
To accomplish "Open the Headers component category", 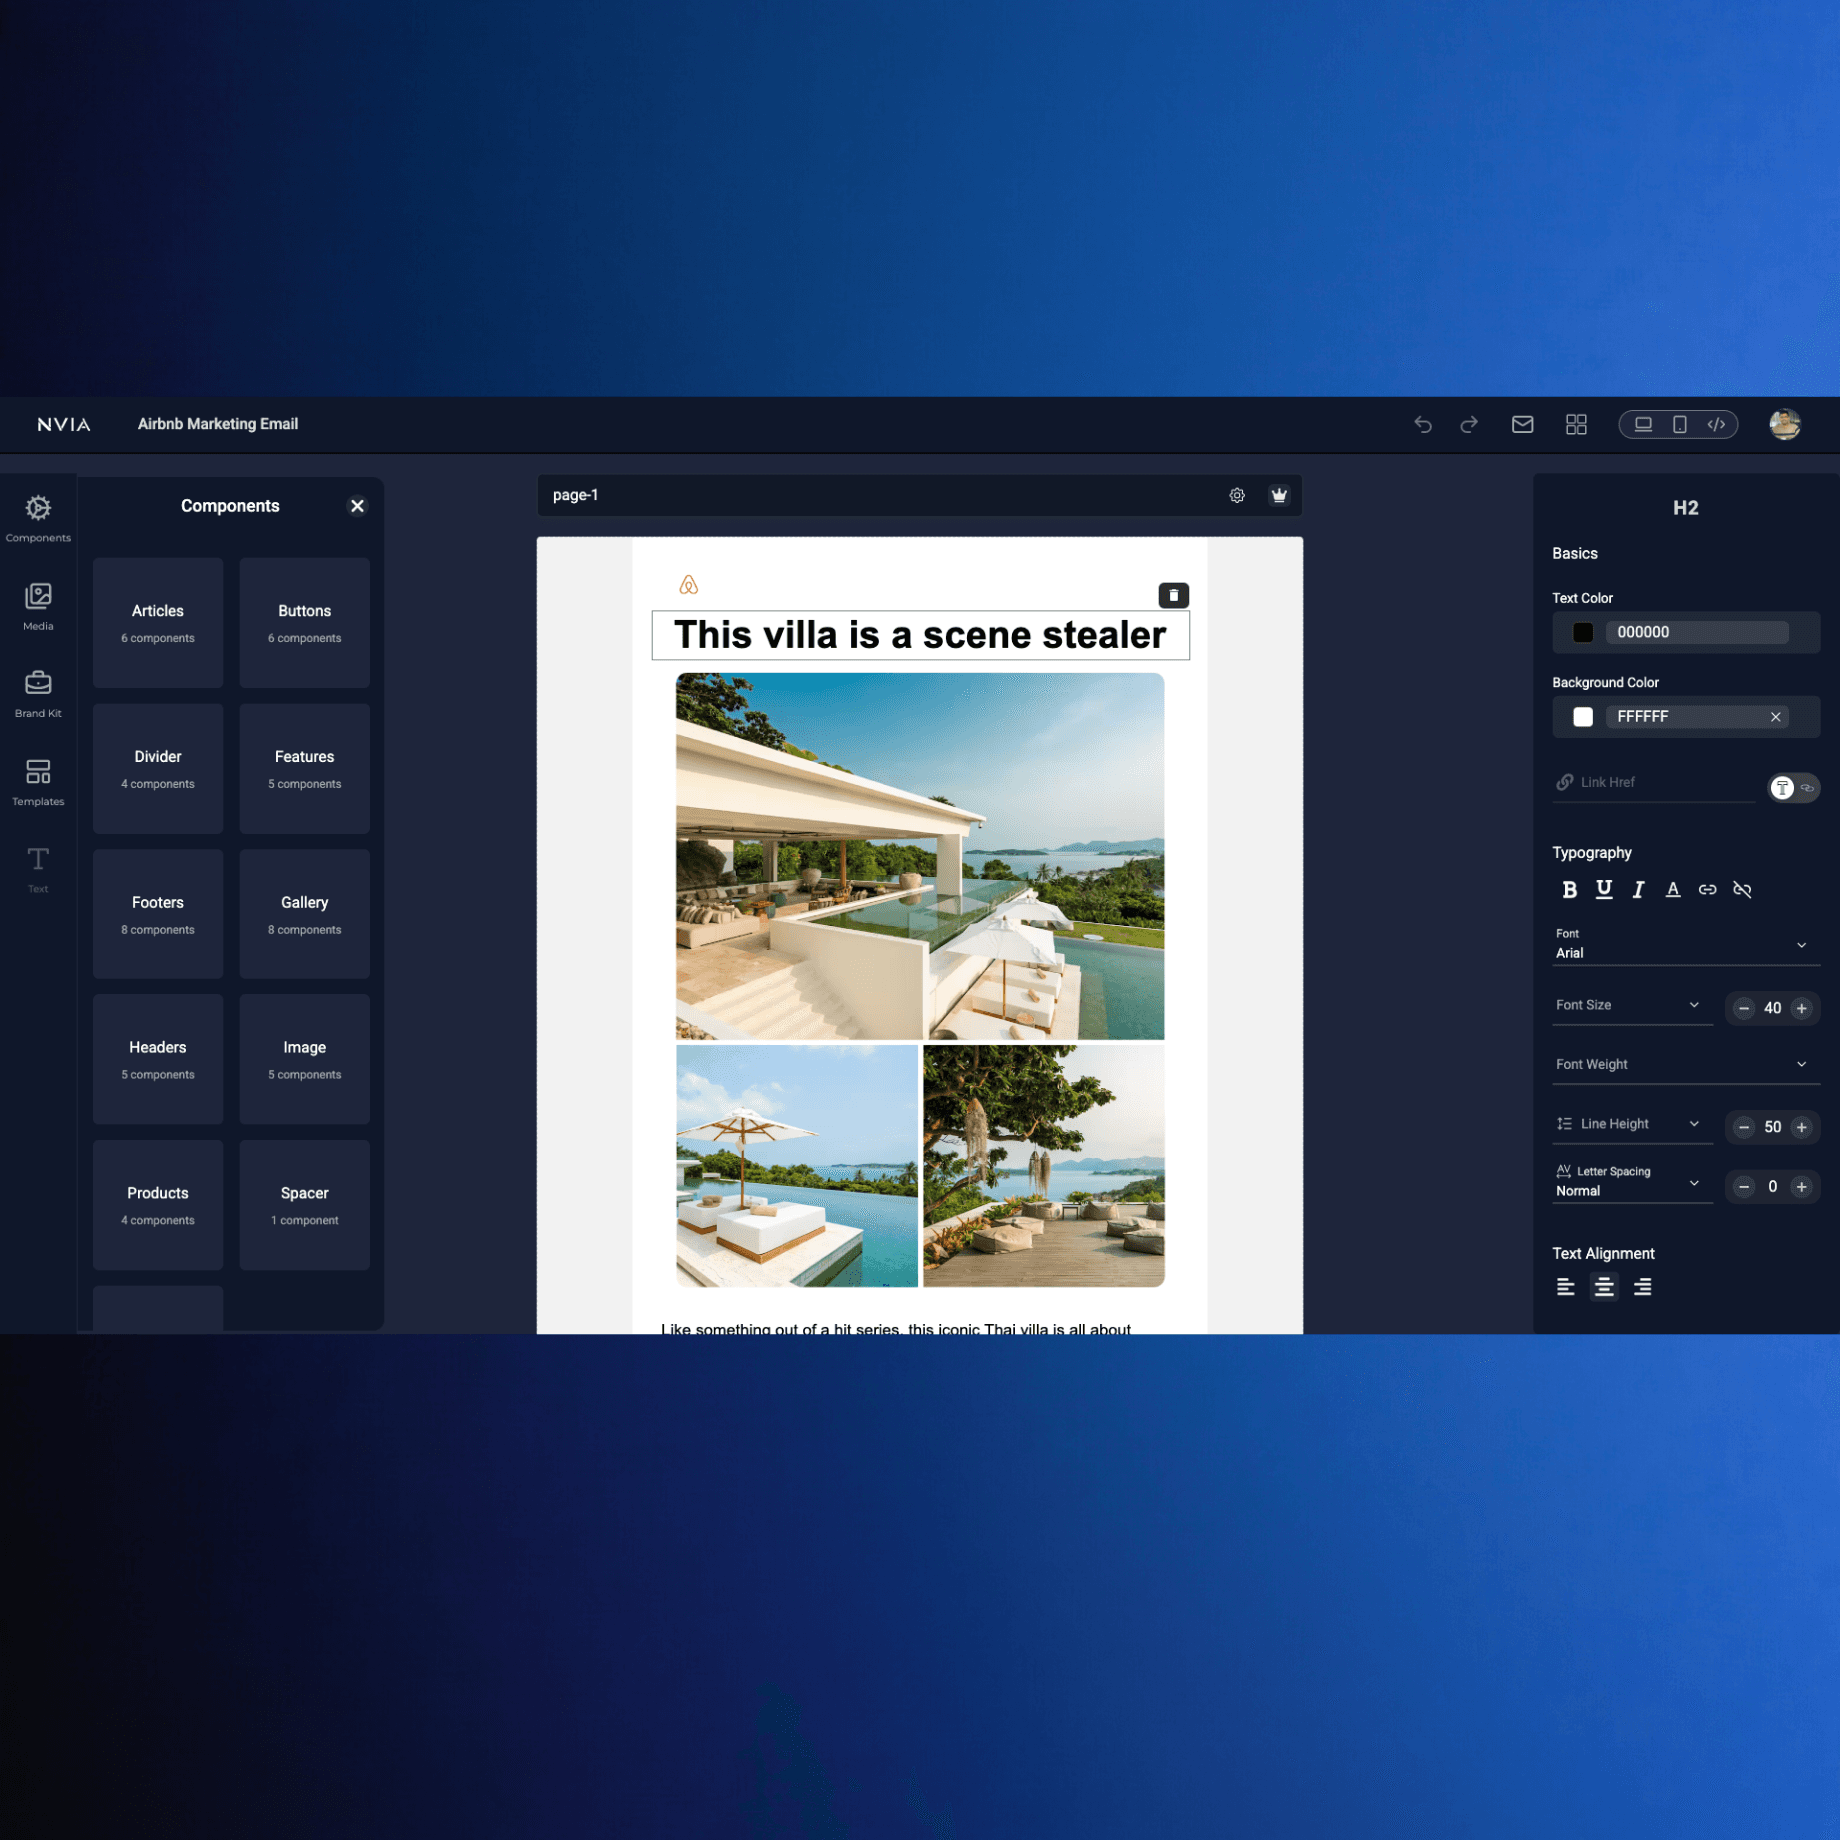I will (x=158, y=1059).
